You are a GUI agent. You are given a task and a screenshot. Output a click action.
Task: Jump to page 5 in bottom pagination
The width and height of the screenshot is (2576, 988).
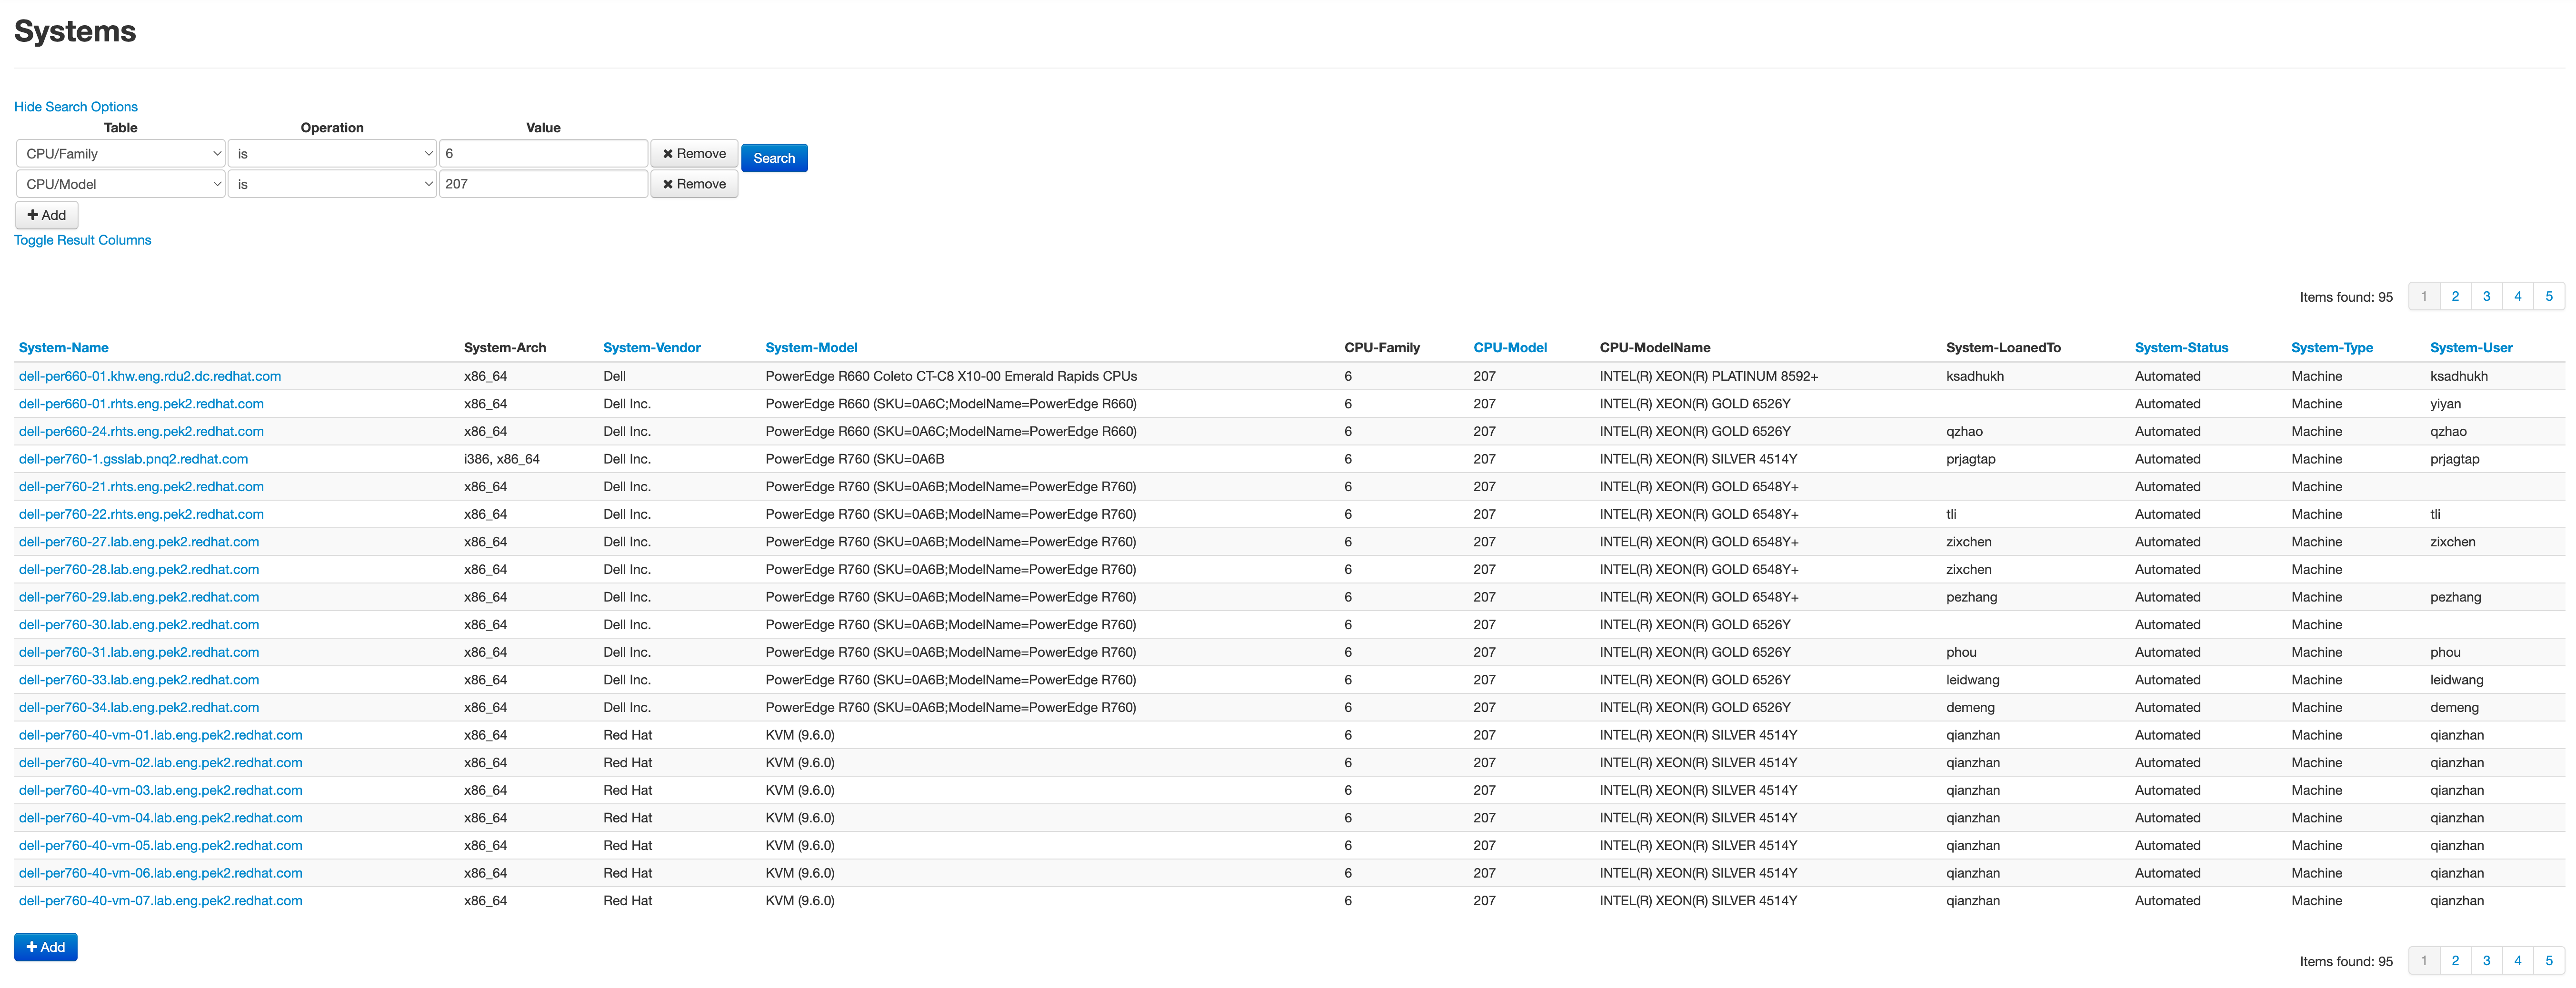point(2548,960)
